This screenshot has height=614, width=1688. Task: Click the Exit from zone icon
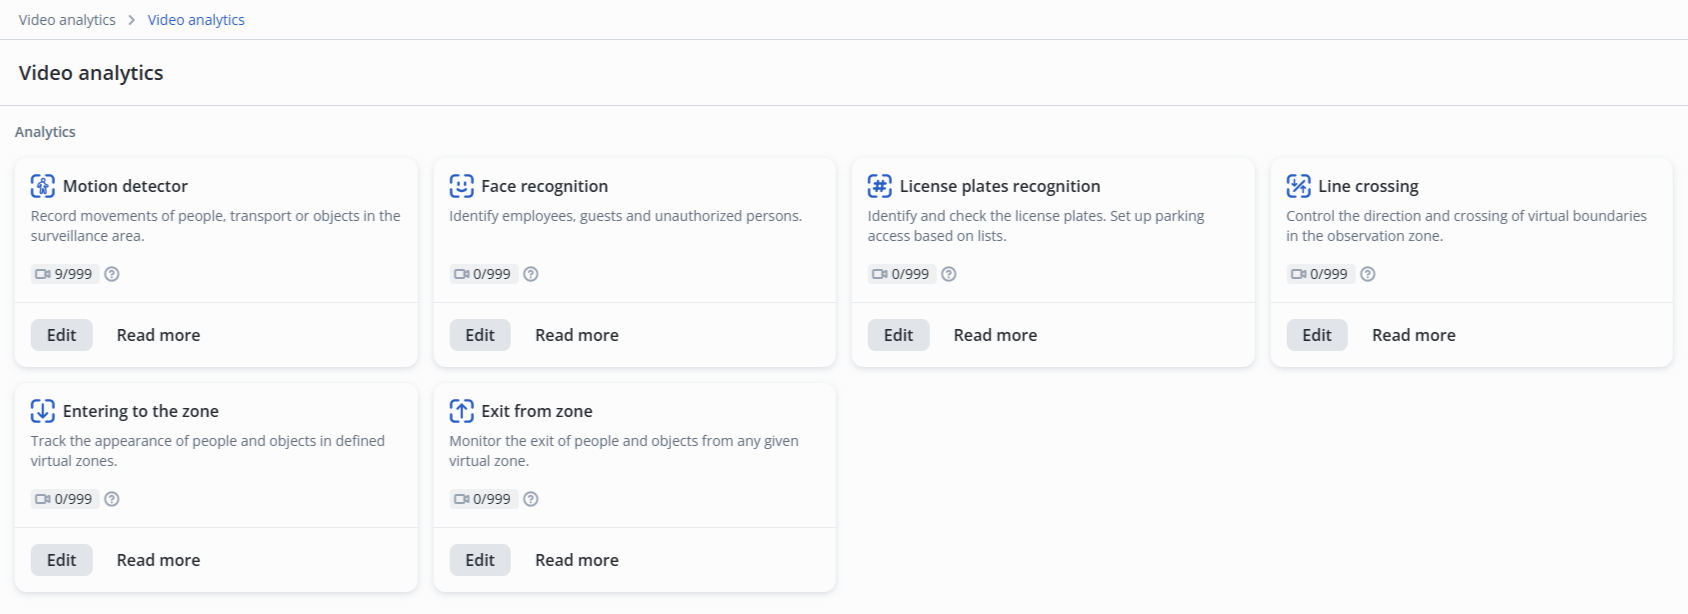pyautogui.click(x=461, y=411)
